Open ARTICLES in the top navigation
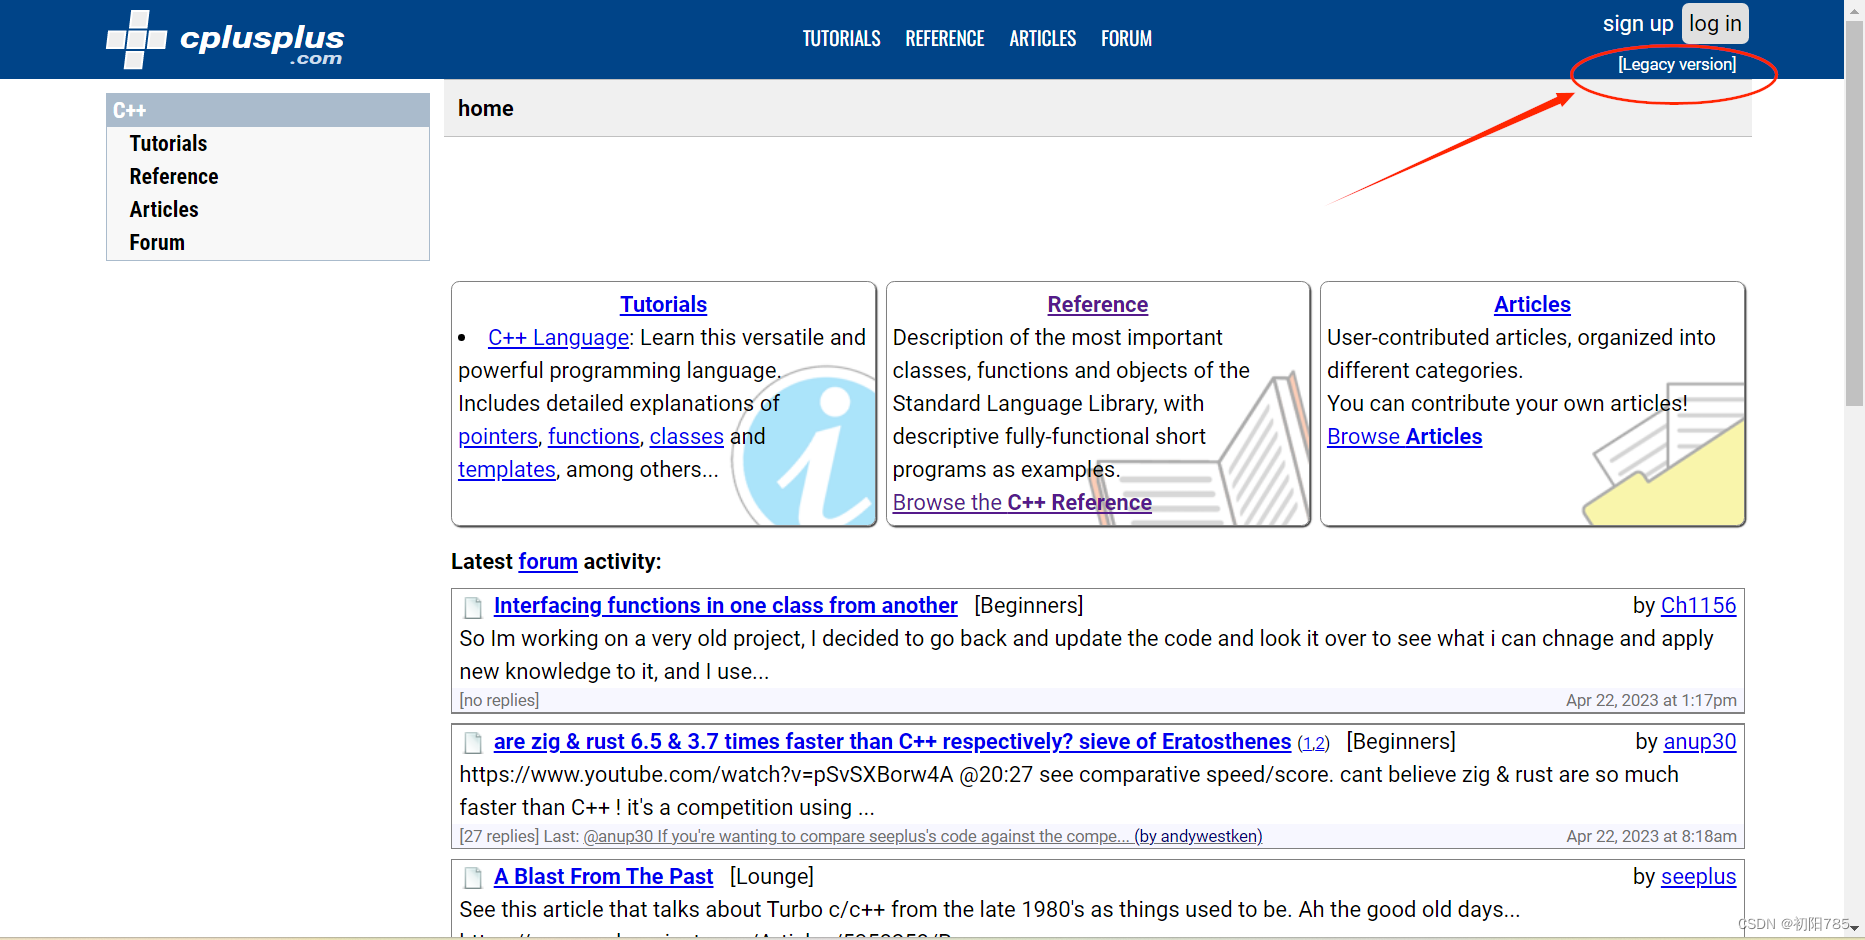This screenshot has width=1865, height=940. (x=1042, y=39)
